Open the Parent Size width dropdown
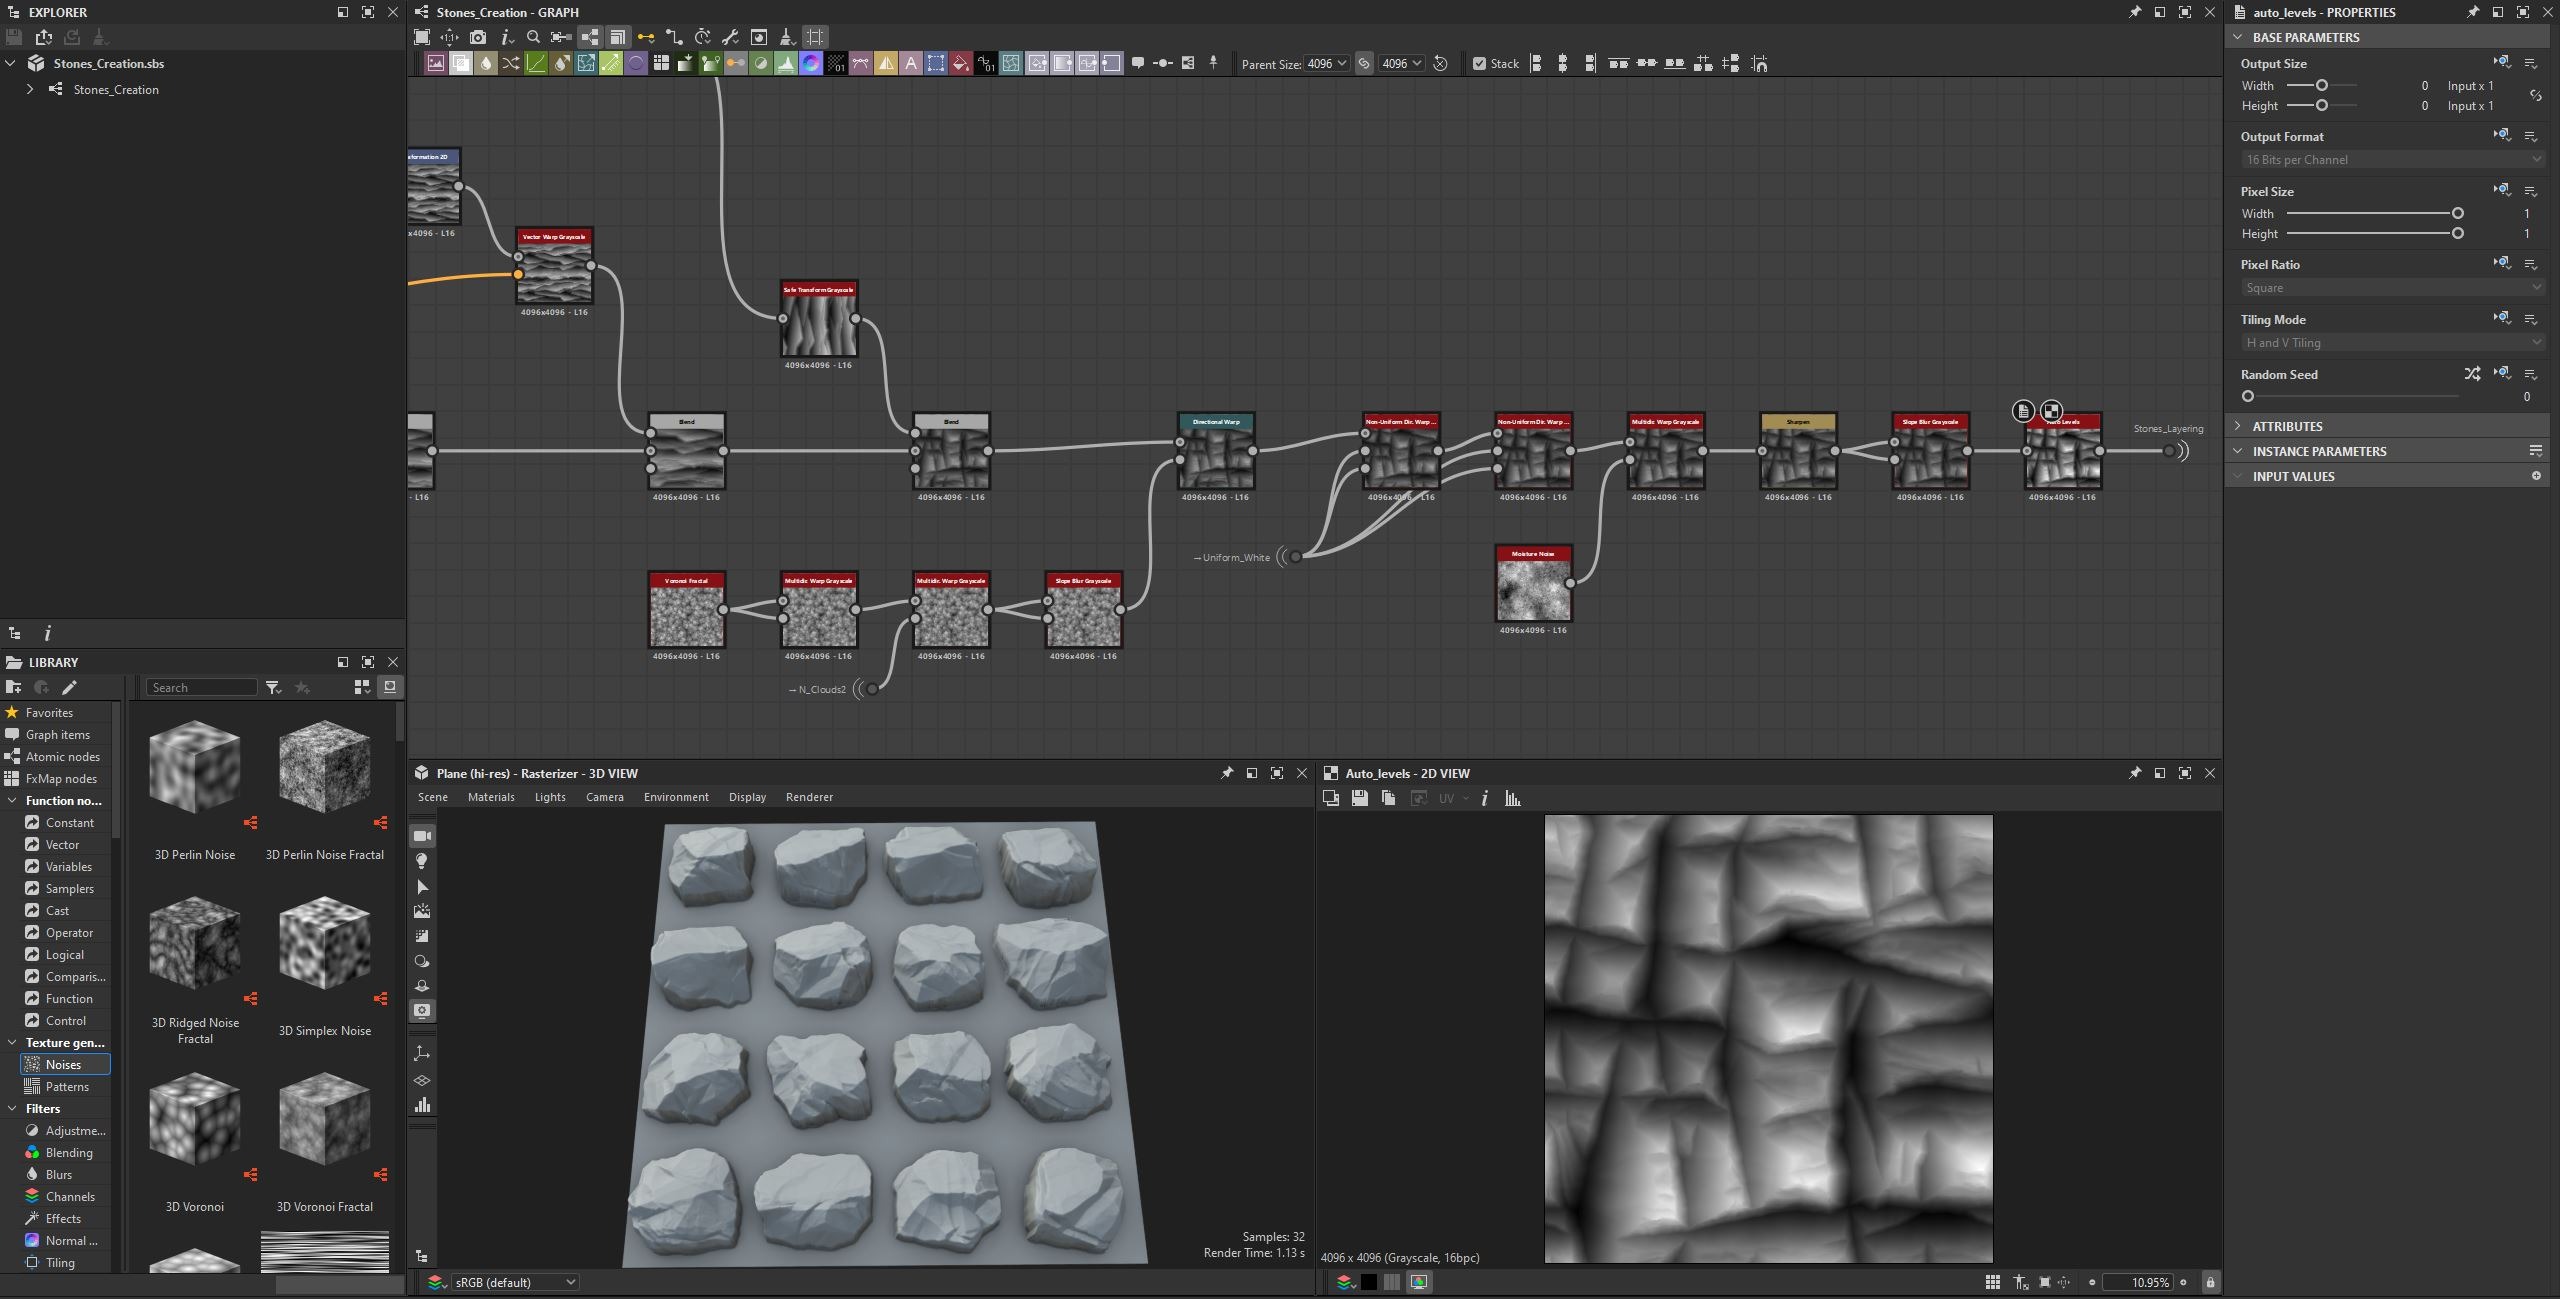The height and width of the screenshot is (1299, 2560). [x=1327, y=64]
